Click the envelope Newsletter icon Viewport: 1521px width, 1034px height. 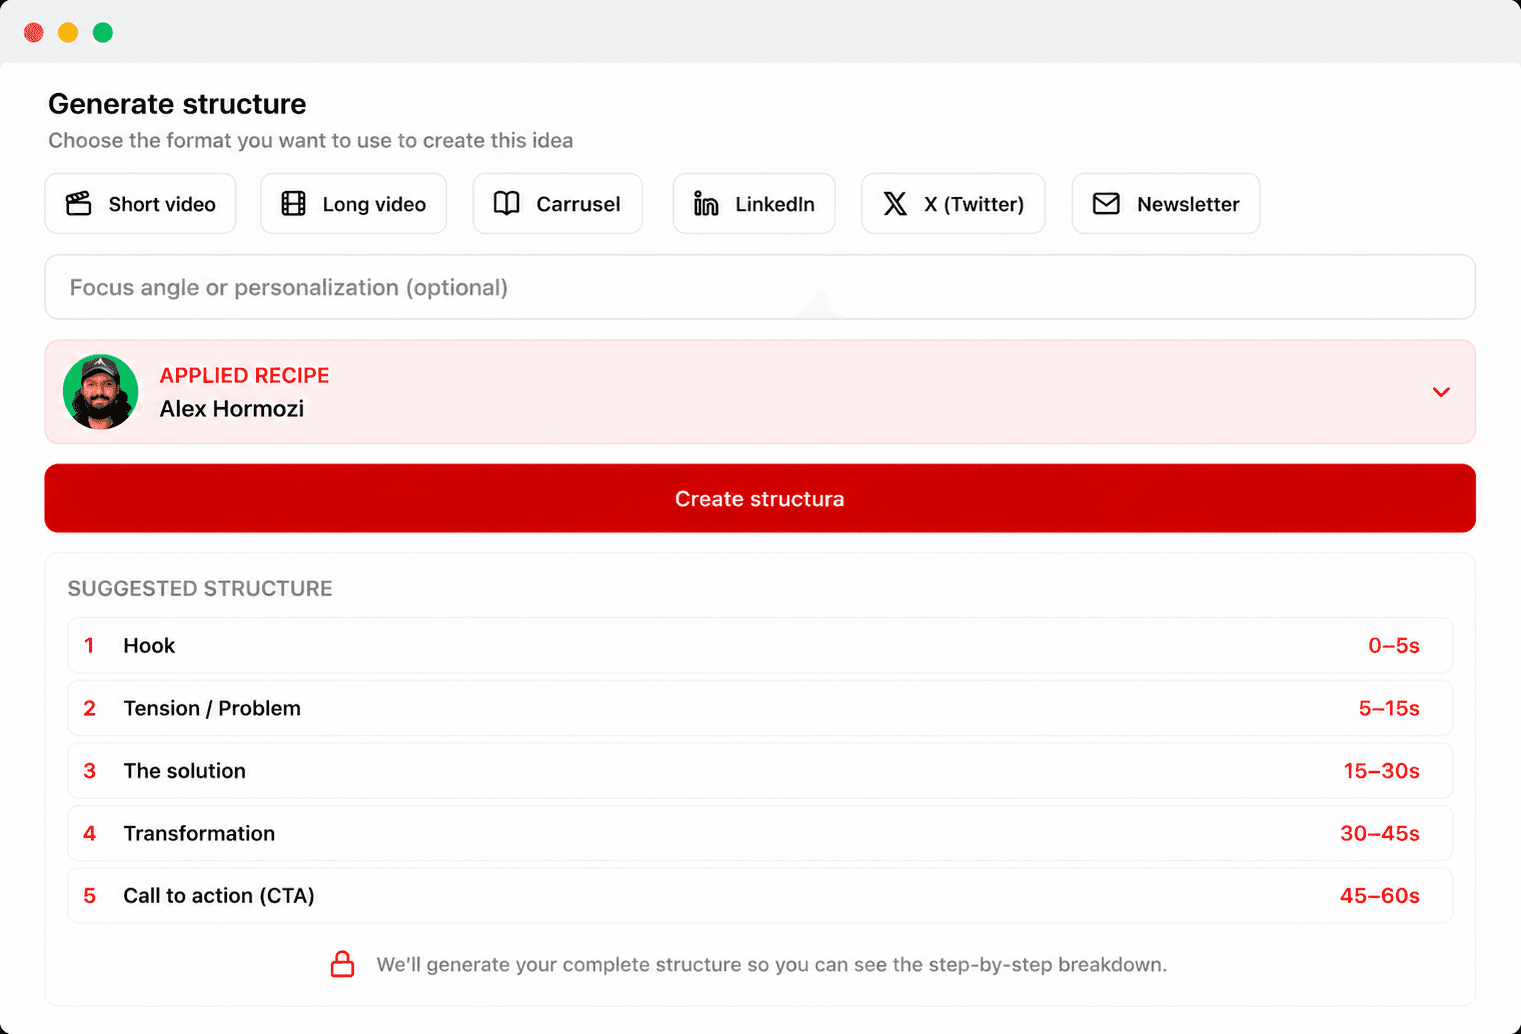click(x=1106, y=204)
